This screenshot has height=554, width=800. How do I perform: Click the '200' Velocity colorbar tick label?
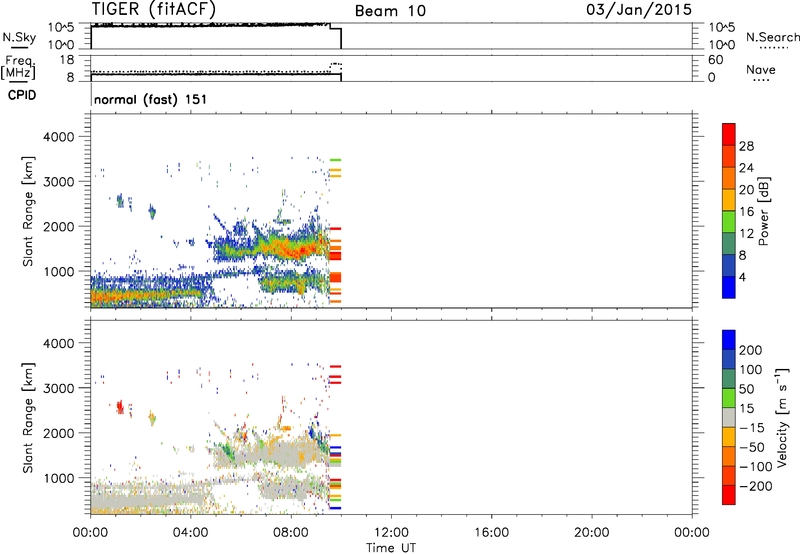751,350
